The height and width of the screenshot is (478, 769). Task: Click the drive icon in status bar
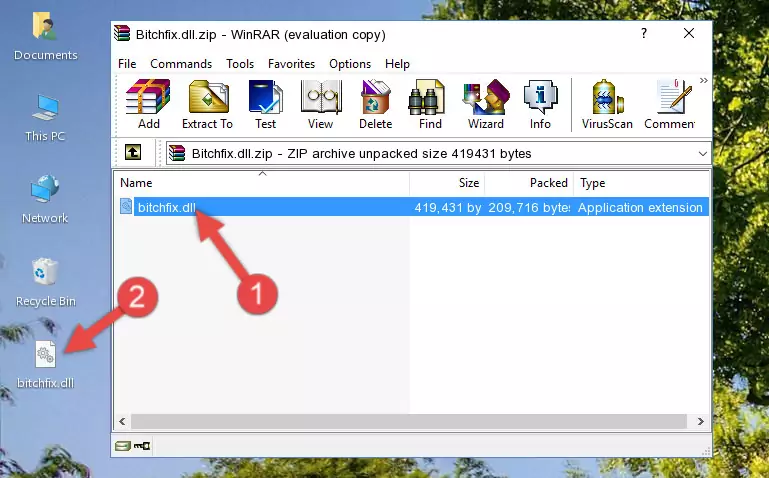(123, 446)
